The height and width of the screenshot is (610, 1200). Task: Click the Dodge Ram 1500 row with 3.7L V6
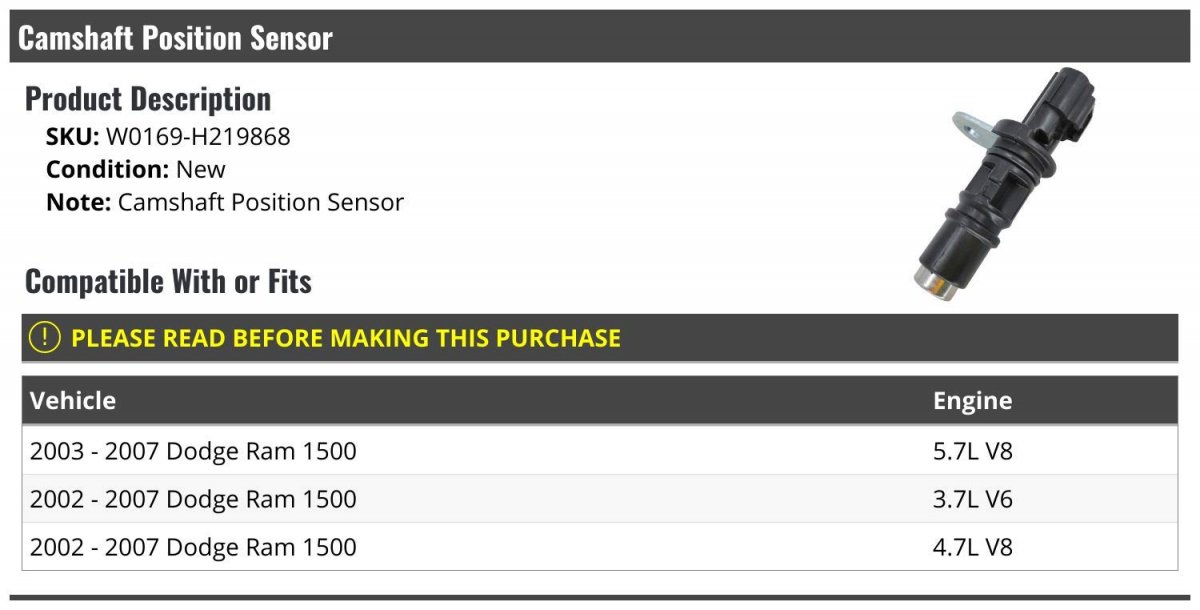point(600,499)
